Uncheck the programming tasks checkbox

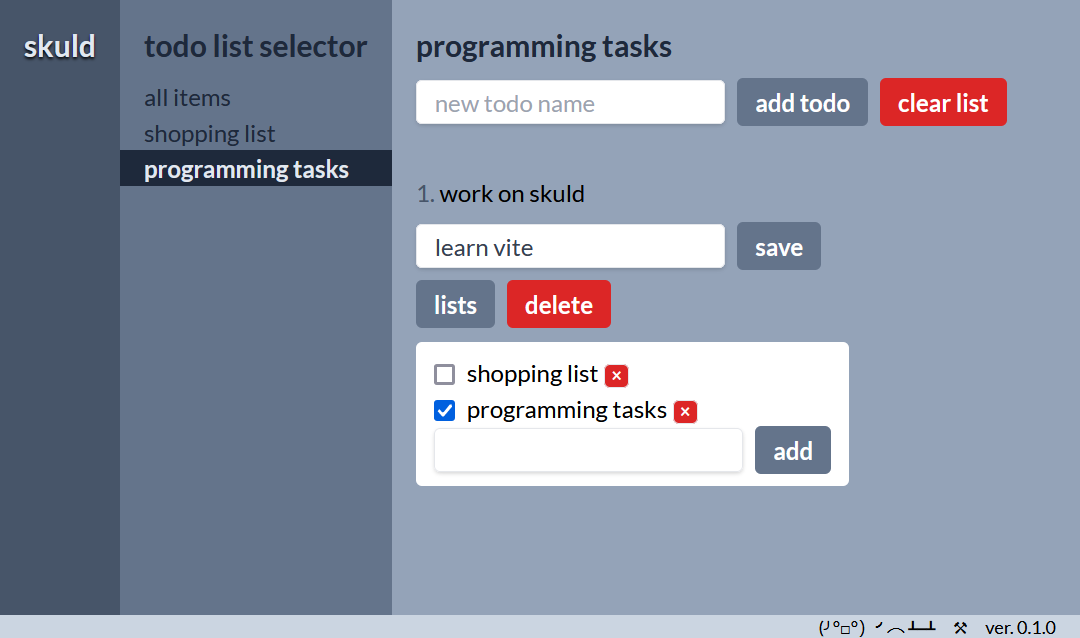click(444, 410)
